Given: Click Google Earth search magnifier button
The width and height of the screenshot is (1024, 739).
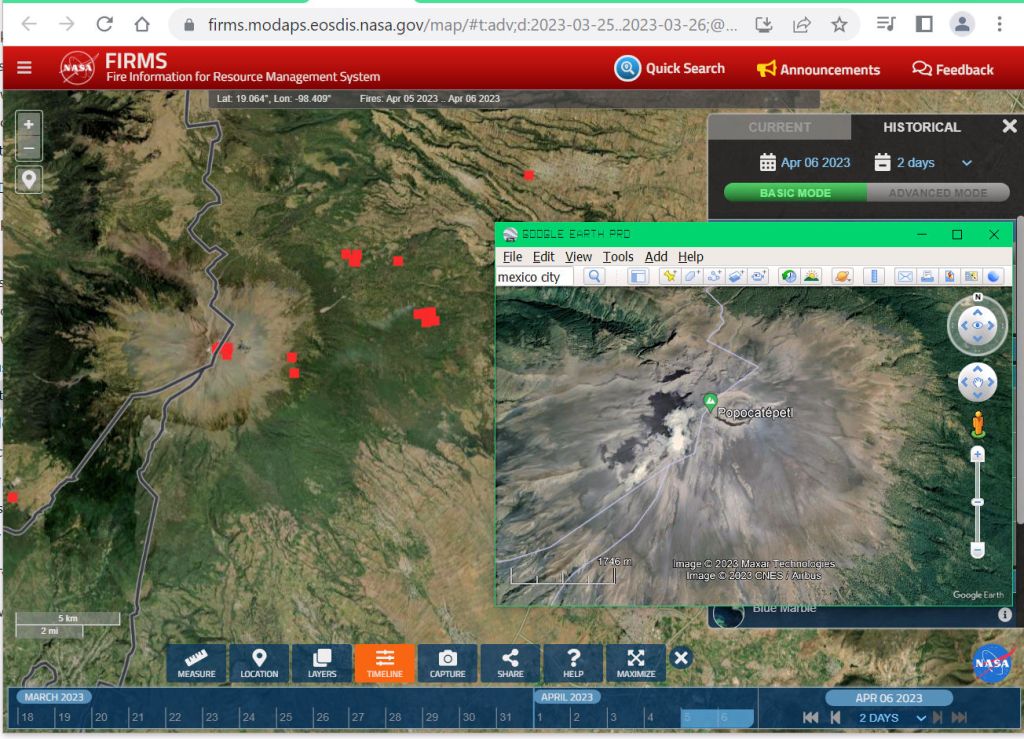Looking at the screenshot, I should point(594,276).
